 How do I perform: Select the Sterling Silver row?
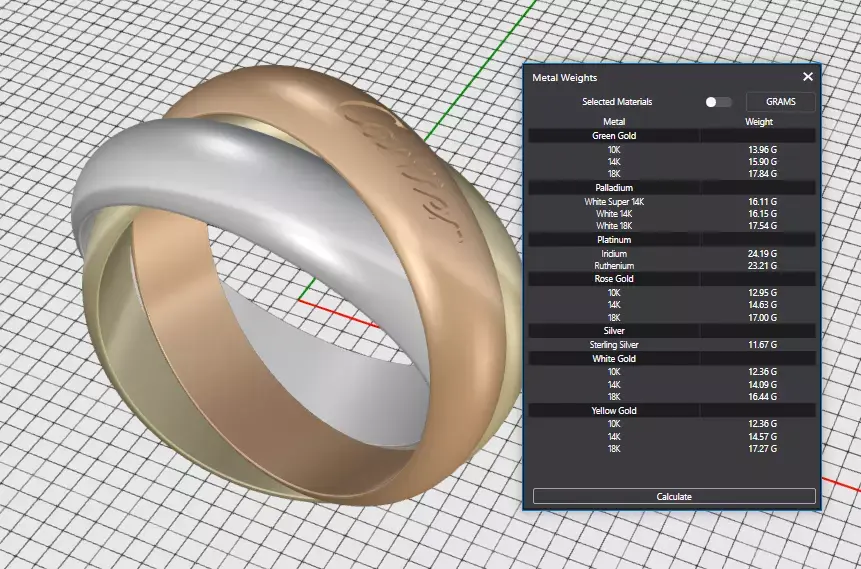click(672, 345)
